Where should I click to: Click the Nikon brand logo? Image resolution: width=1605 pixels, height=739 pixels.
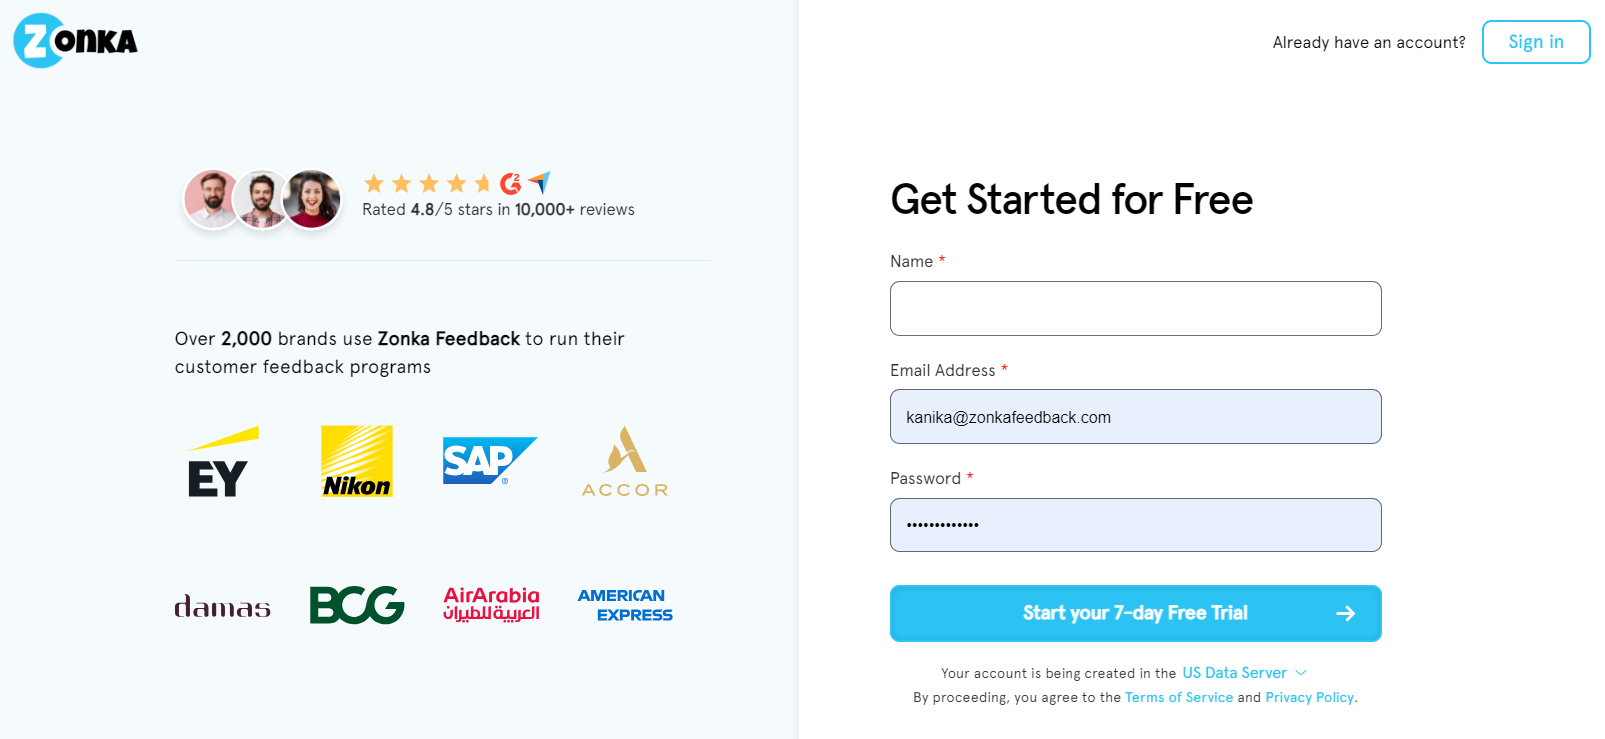357,461
